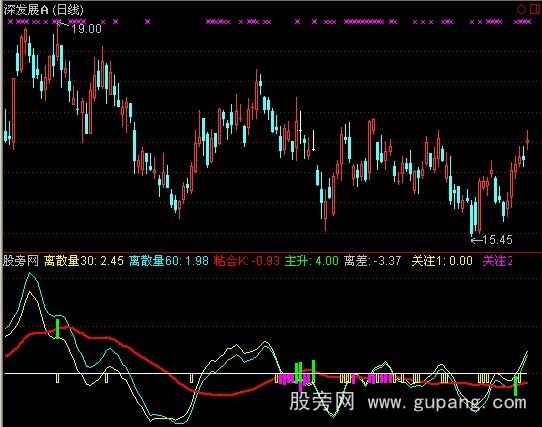Select the 离差: -3.37 indicator label
542x427 pixels.
[373, 261]
